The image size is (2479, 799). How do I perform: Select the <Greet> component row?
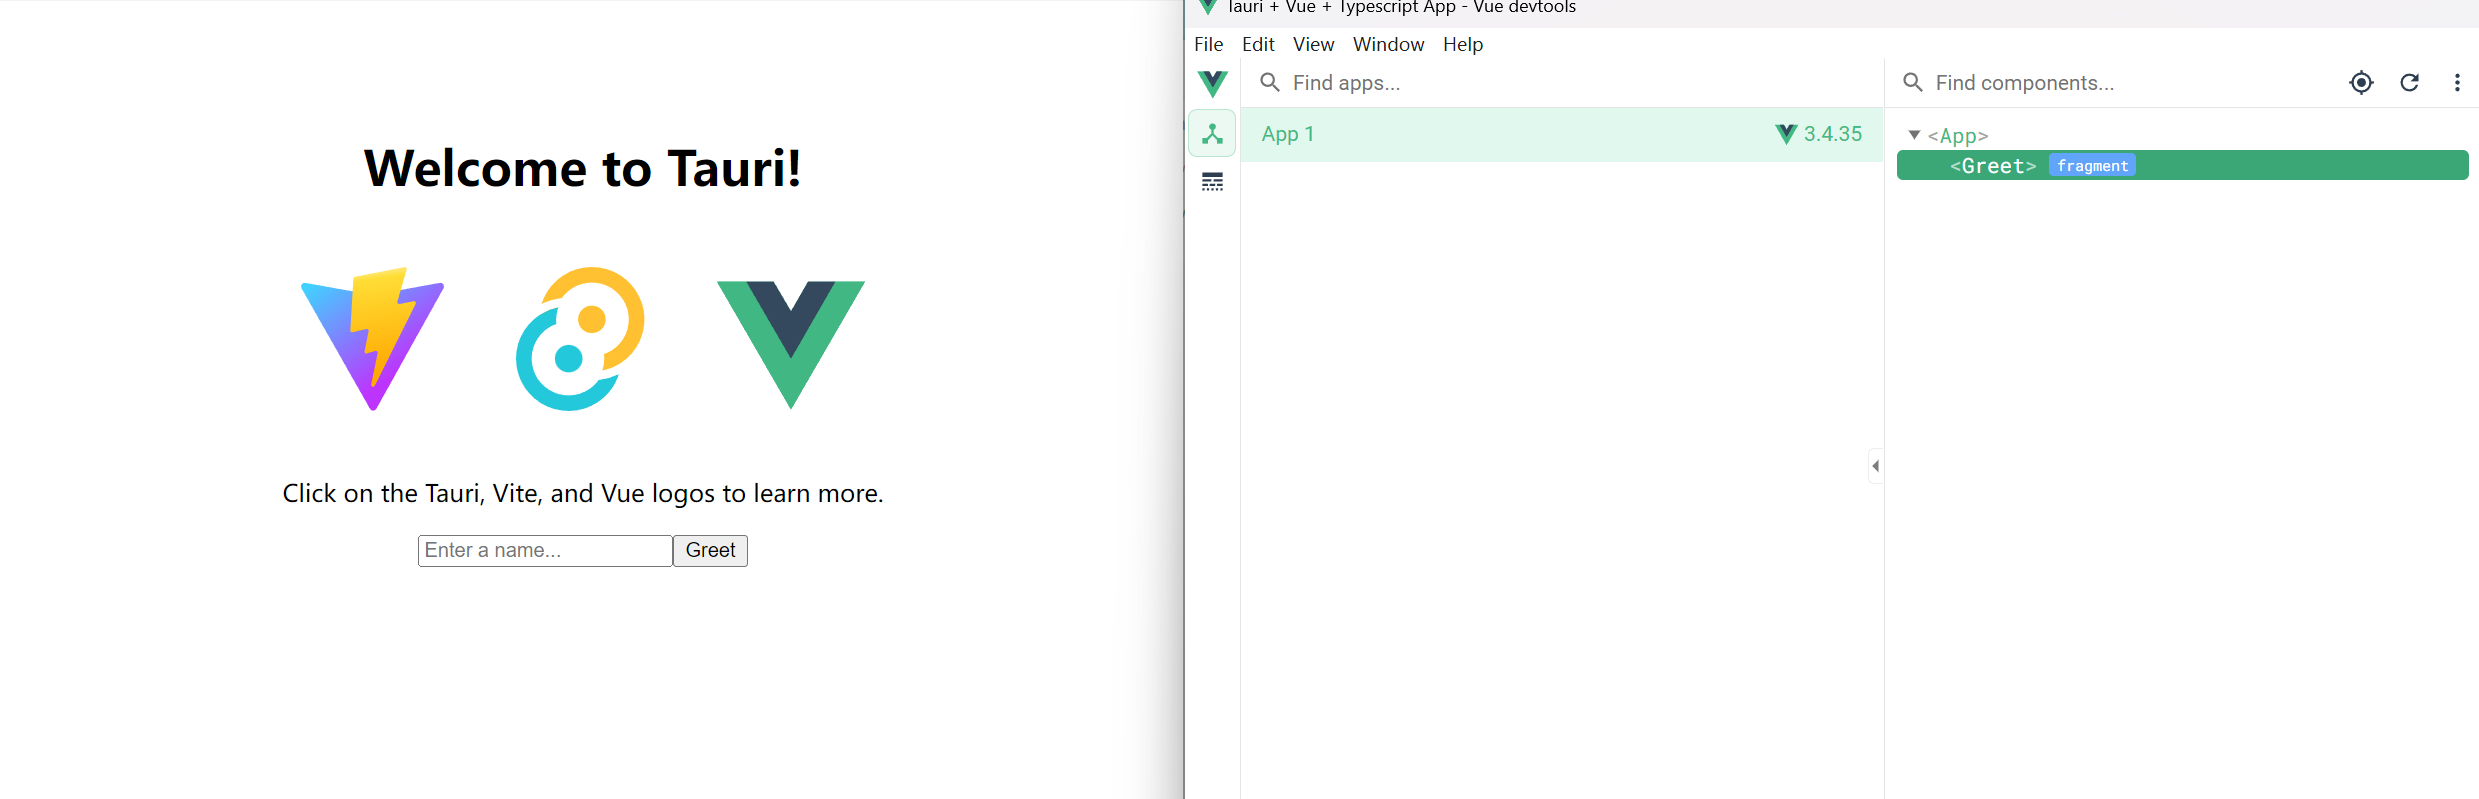(2183, 166)
